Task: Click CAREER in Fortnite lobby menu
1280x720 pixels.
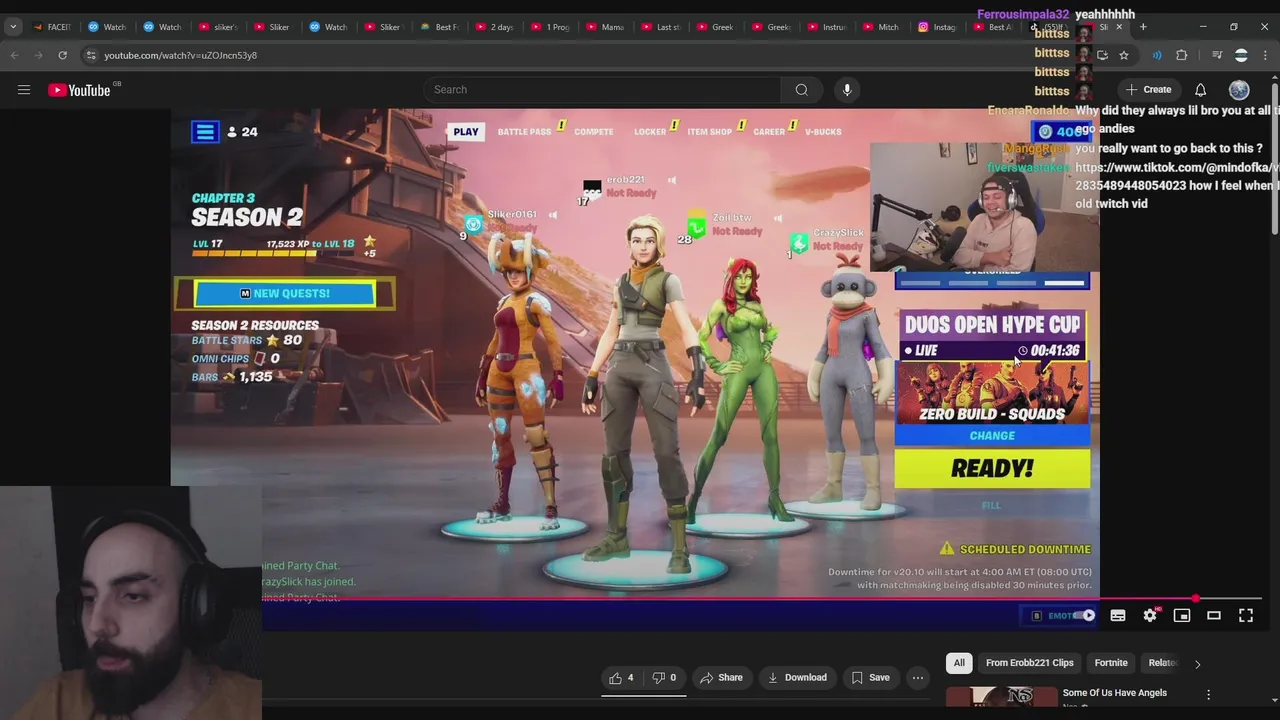Action: click(x=769, y=132)
